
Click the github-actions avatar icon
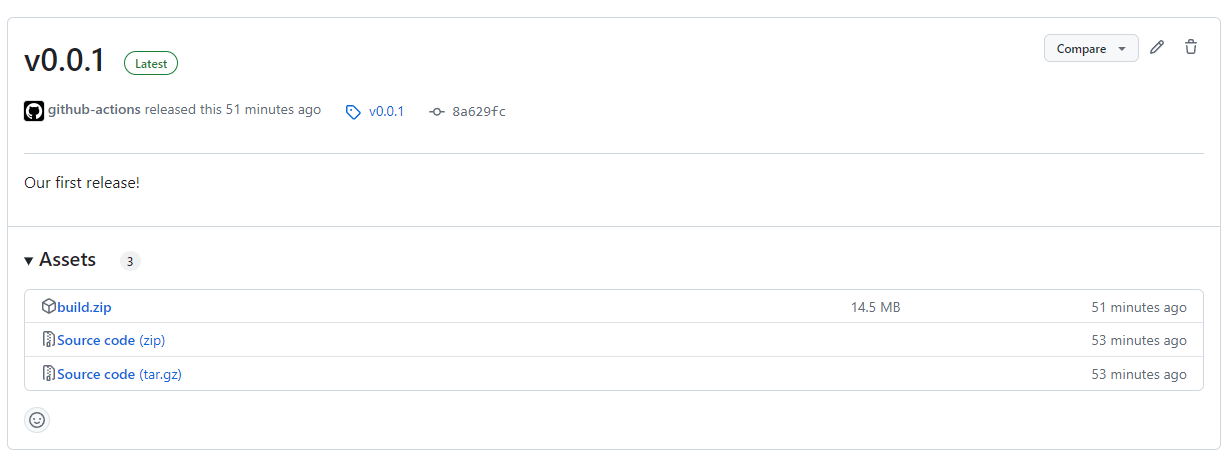point(34,111)
